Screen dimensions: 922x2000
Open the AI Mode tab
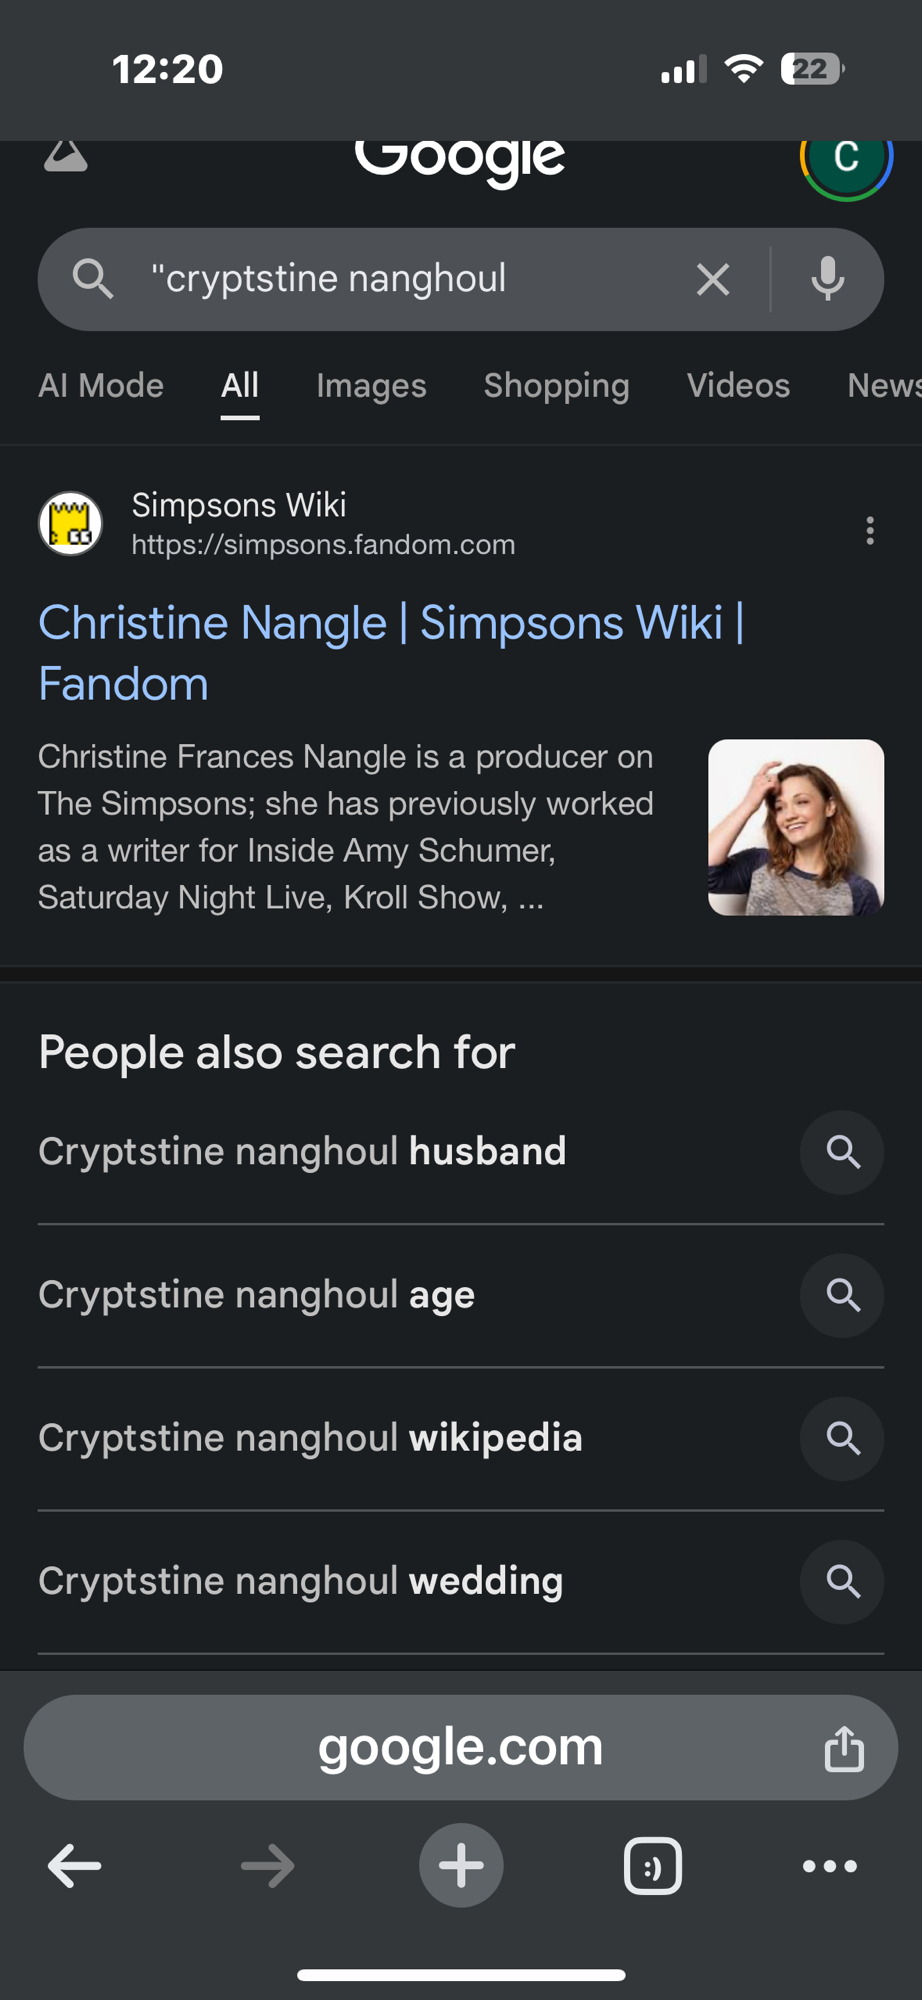coord(101,386)
